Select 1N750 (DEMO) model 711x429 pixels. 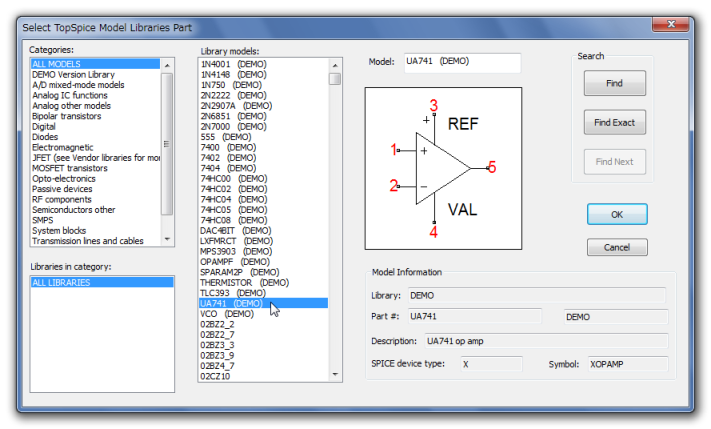point(263,85)
